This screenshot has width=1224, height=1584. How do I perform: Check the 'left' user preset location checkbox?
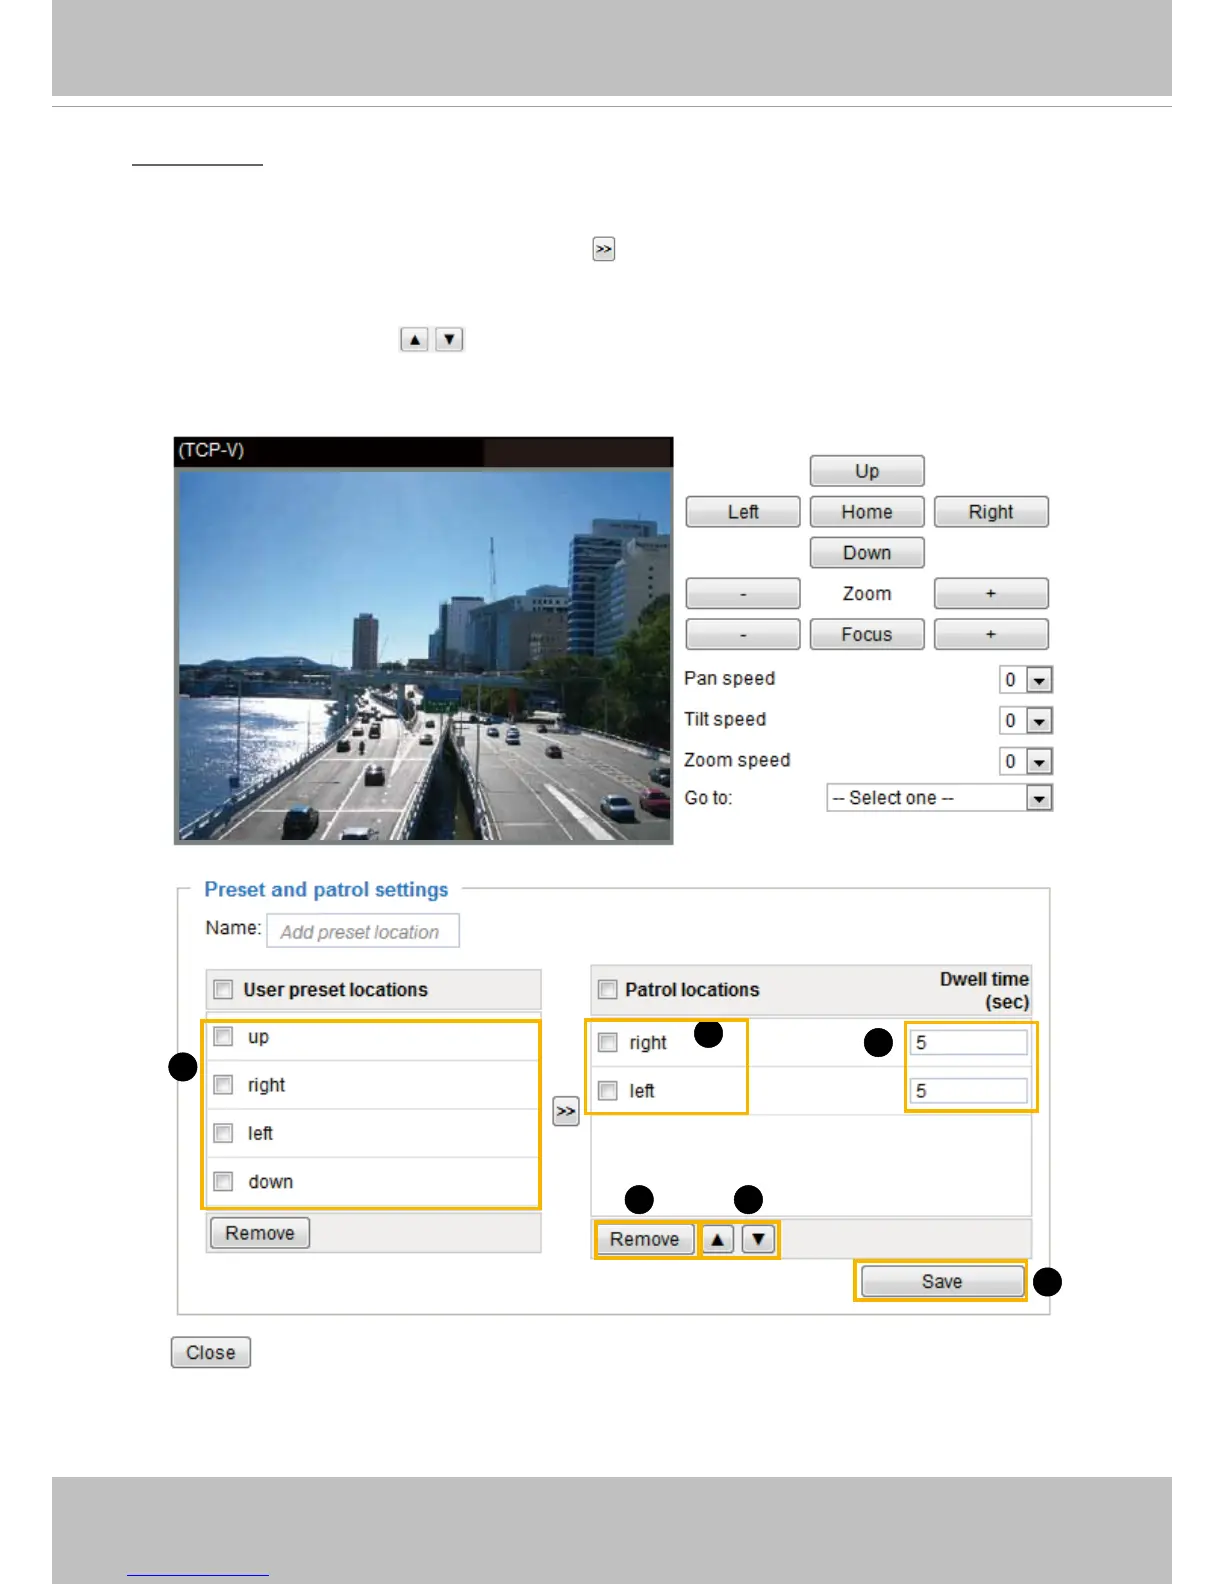223,1133
